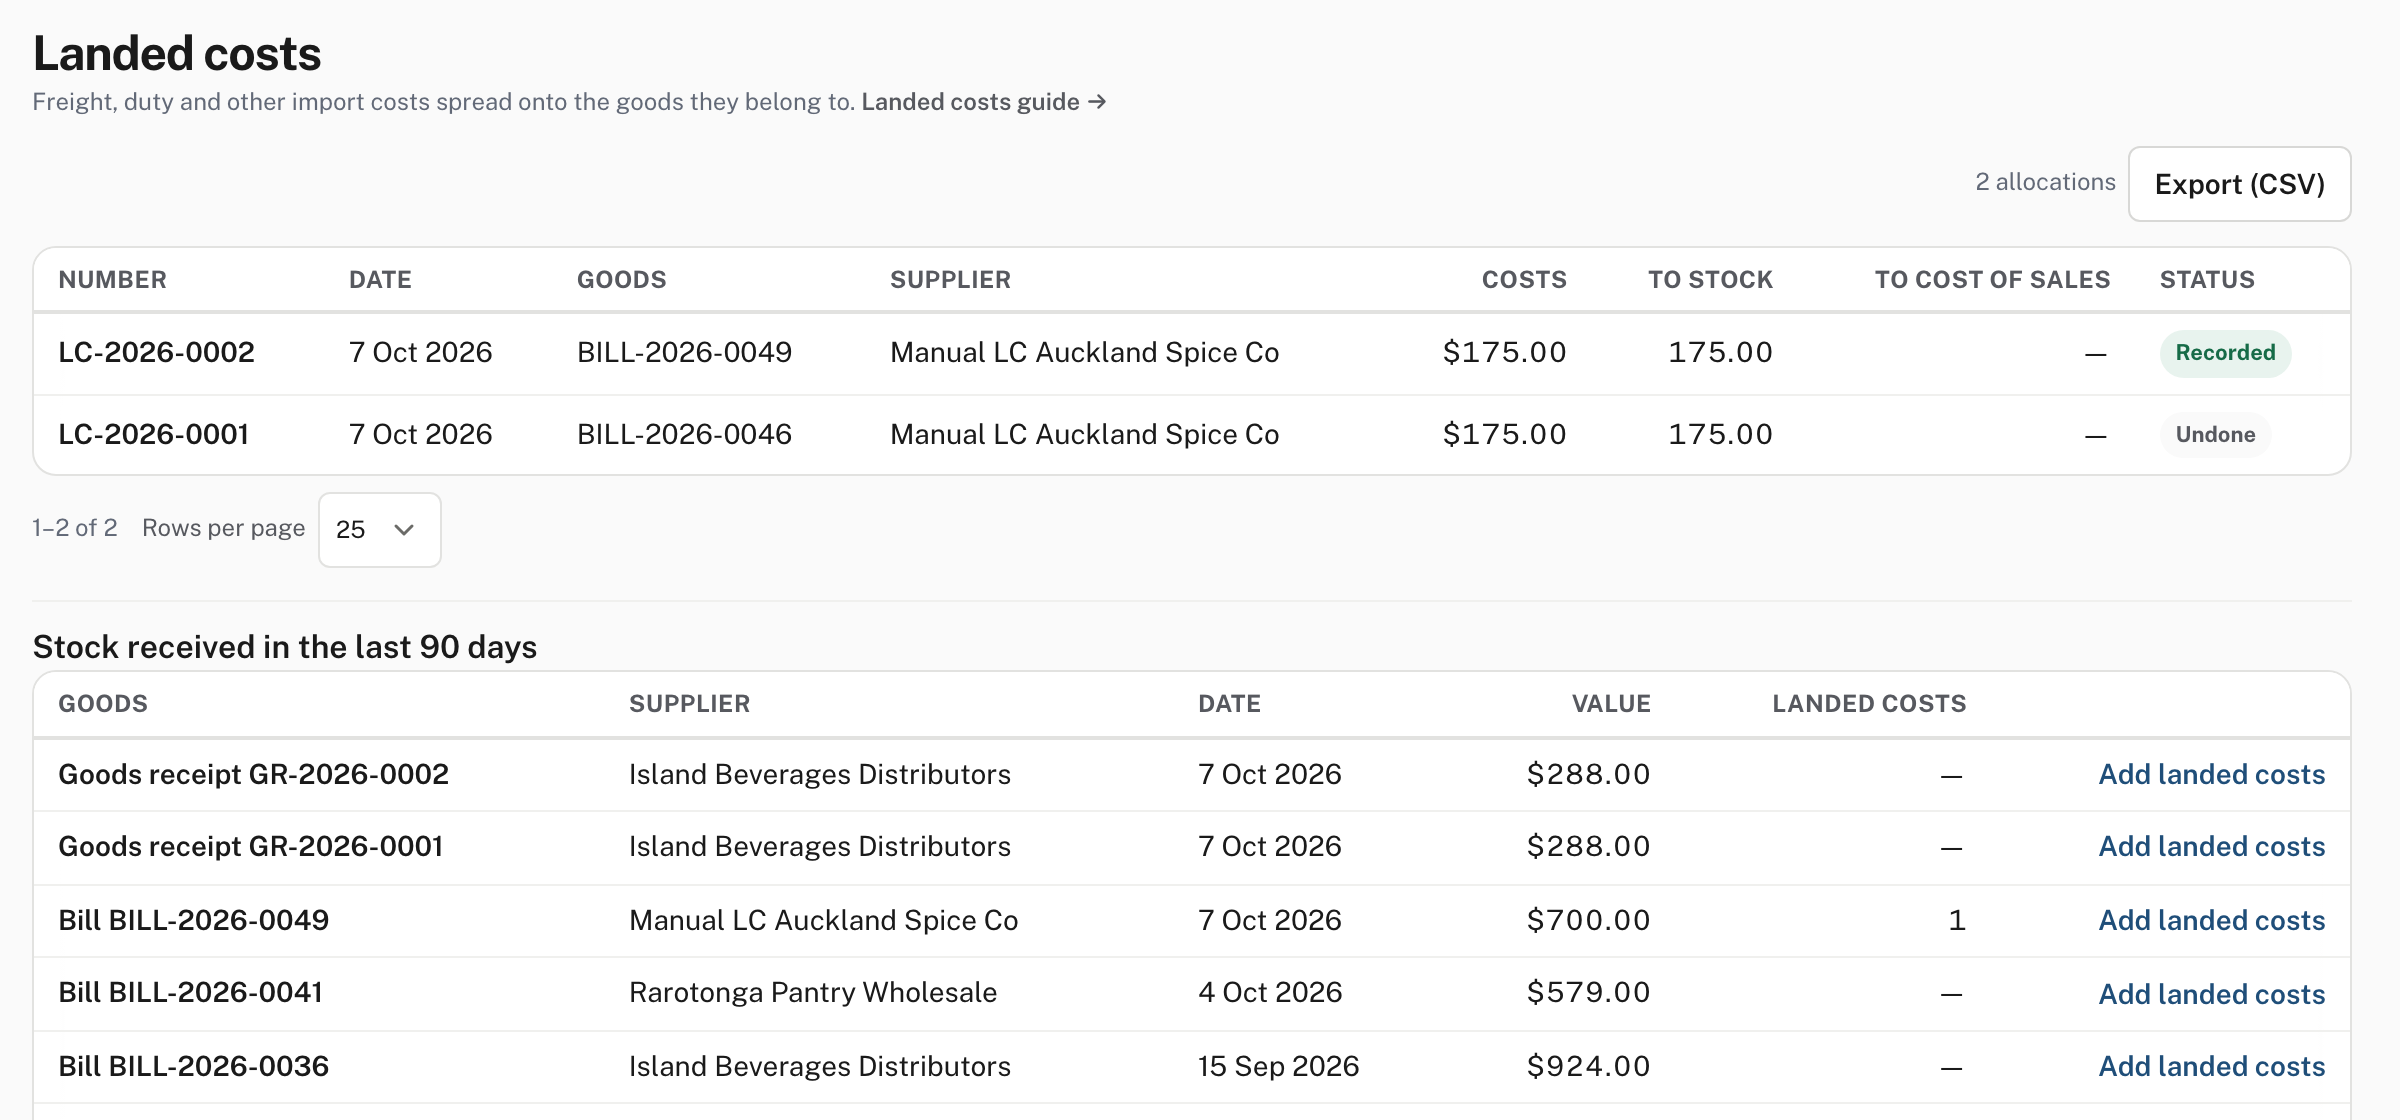Click the NUMBER column header
2400x1120 pixels.
pos(112,280)
